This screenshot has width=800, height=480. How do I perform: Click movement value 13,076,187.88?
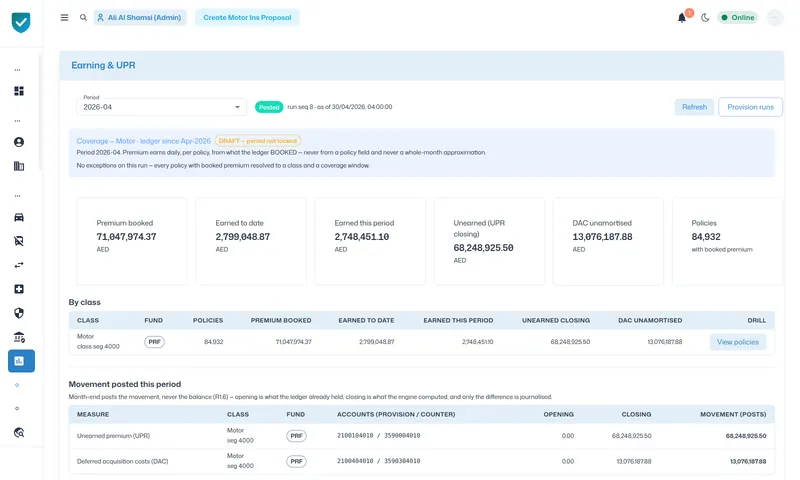click(748, 462)
